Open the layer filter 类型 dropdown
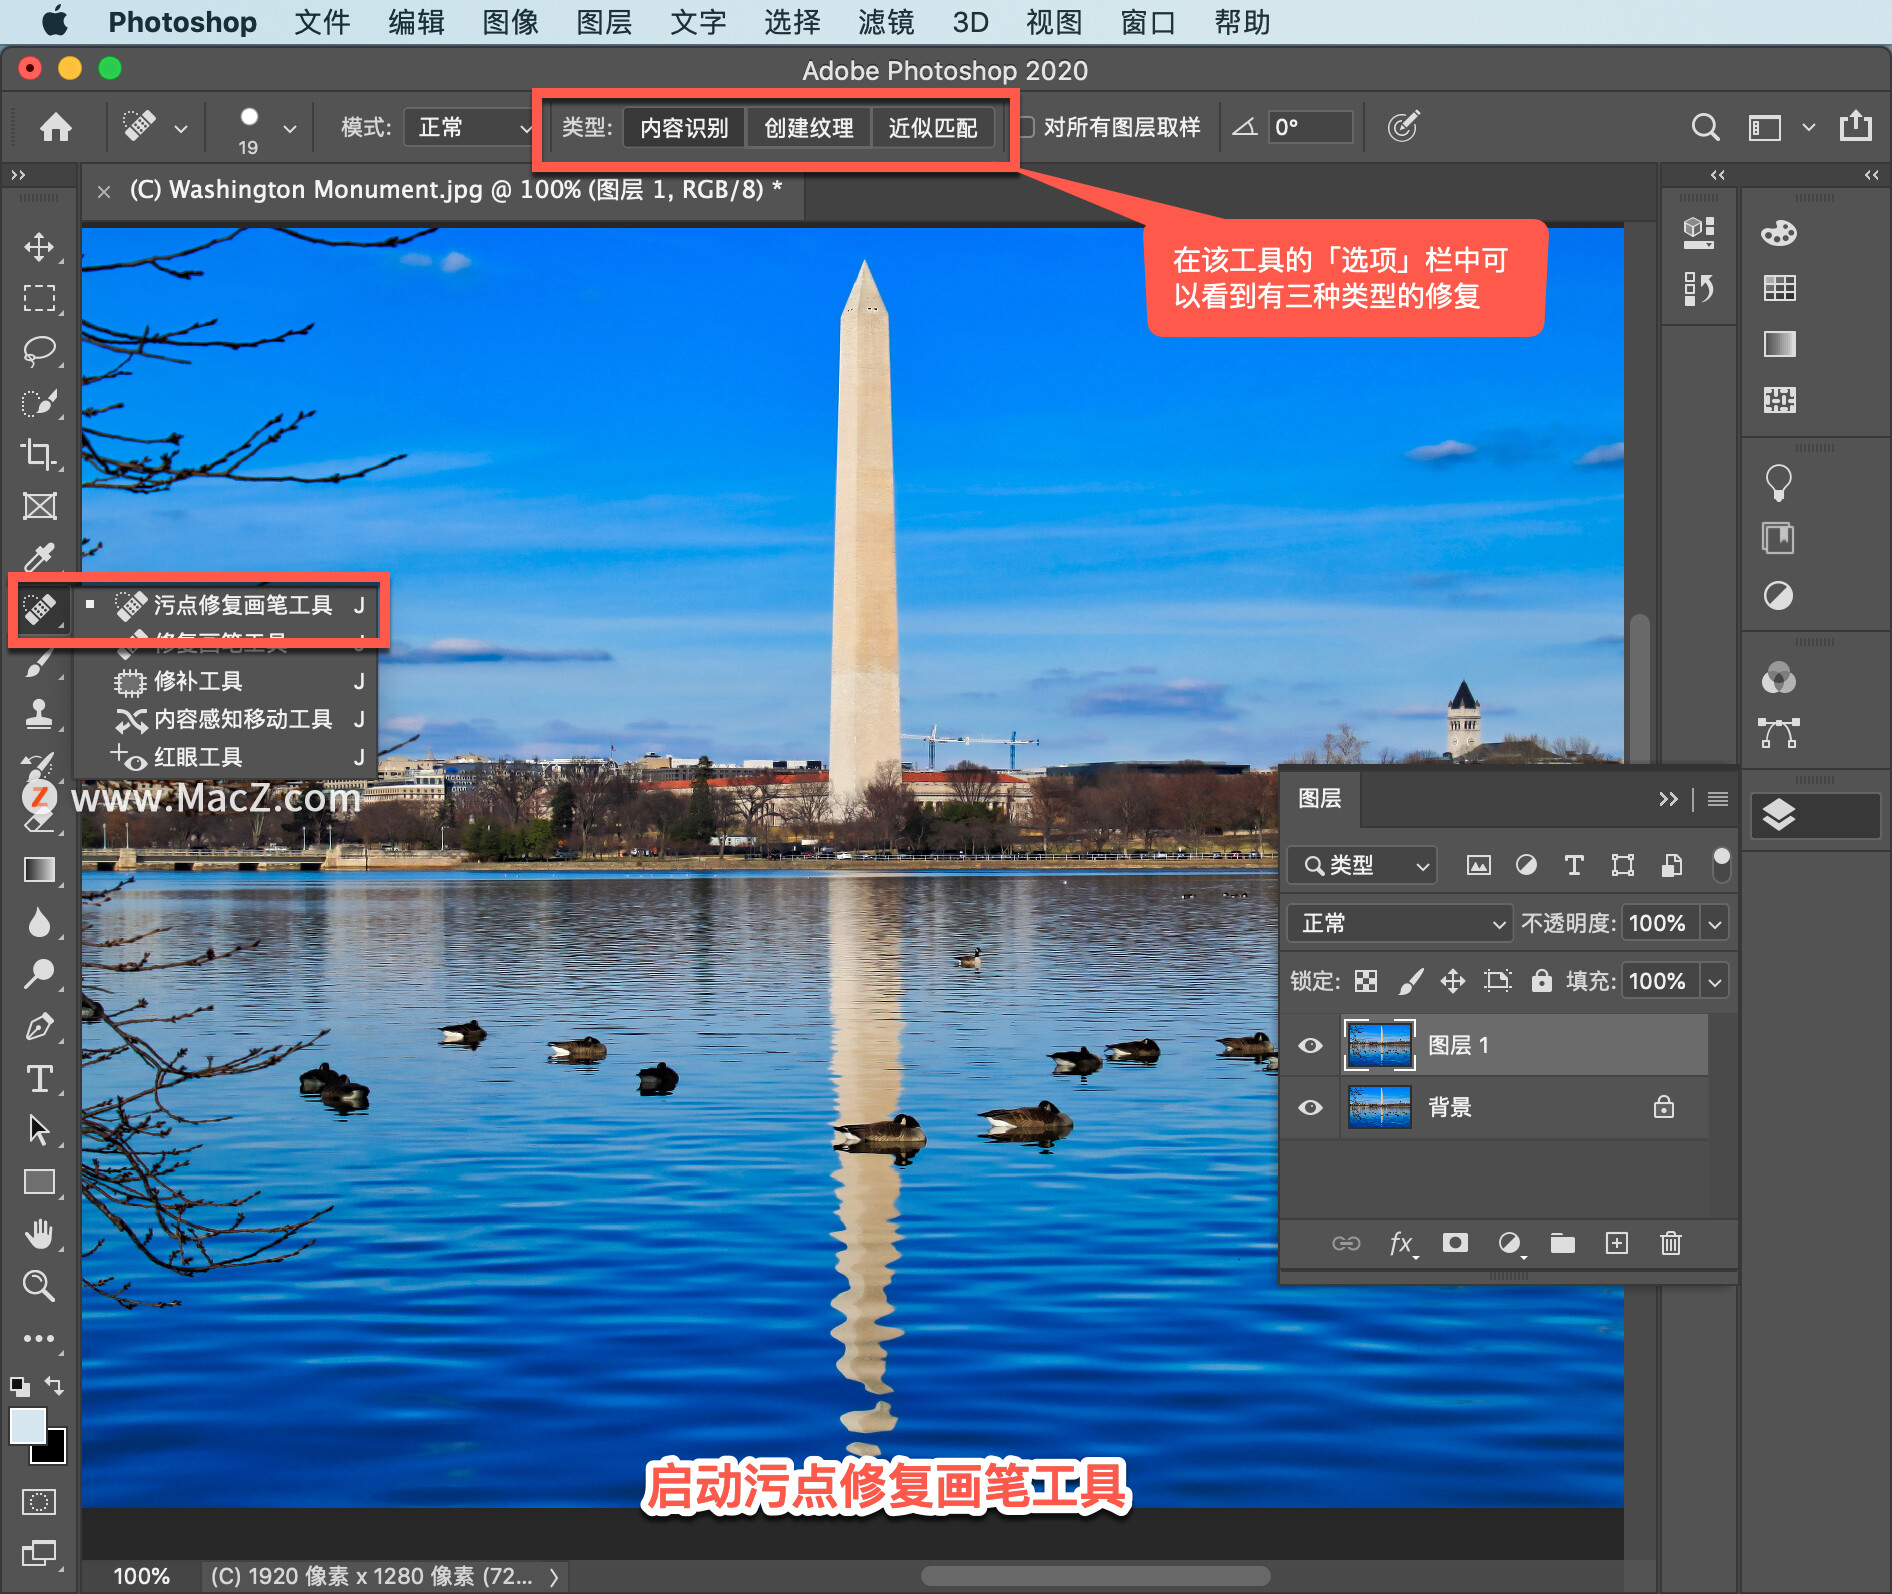The height and width of the screenshot is (1594, 1892). click(1362, 865)
